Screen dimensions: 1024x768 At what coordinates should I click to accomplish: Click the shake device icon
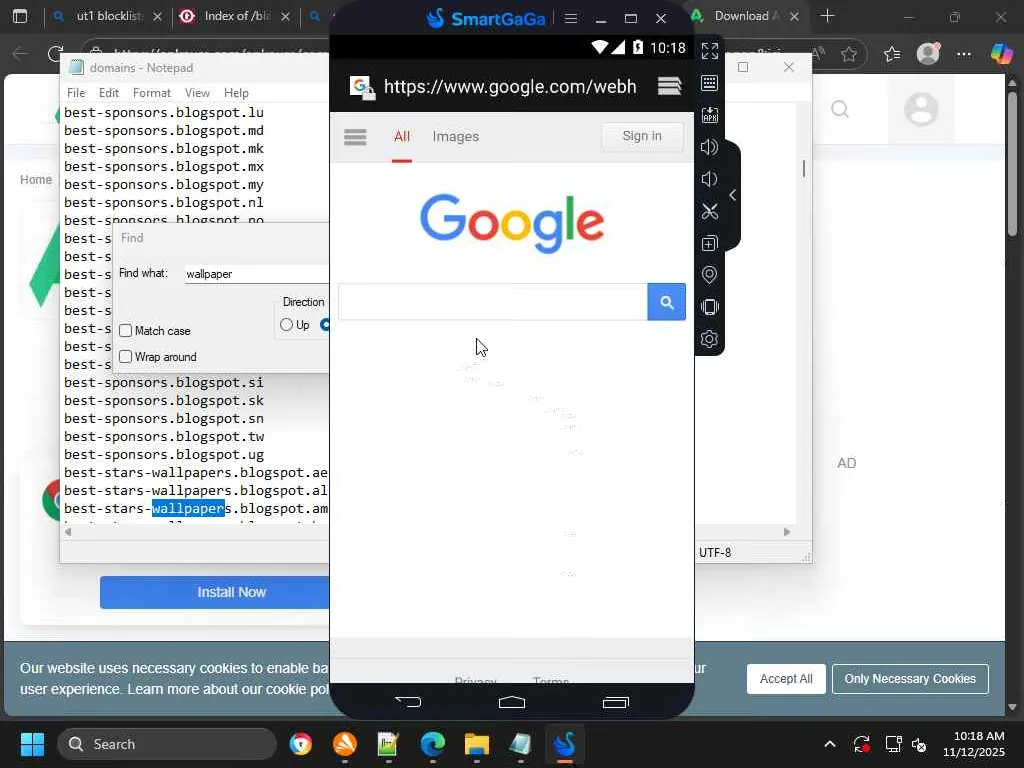pos(709,307)
